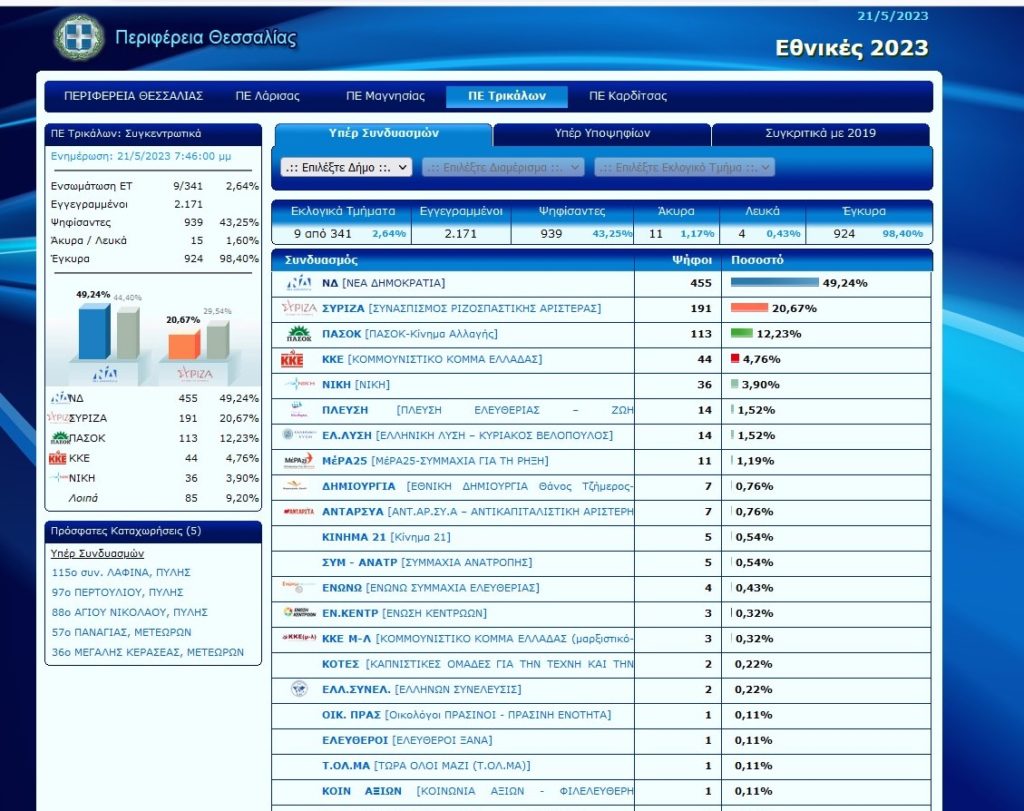Click the ΣΥΜ - ΑΝΑΤΡ party link
This screenshot has height=811, width=1024.
(x=427, y=562)
